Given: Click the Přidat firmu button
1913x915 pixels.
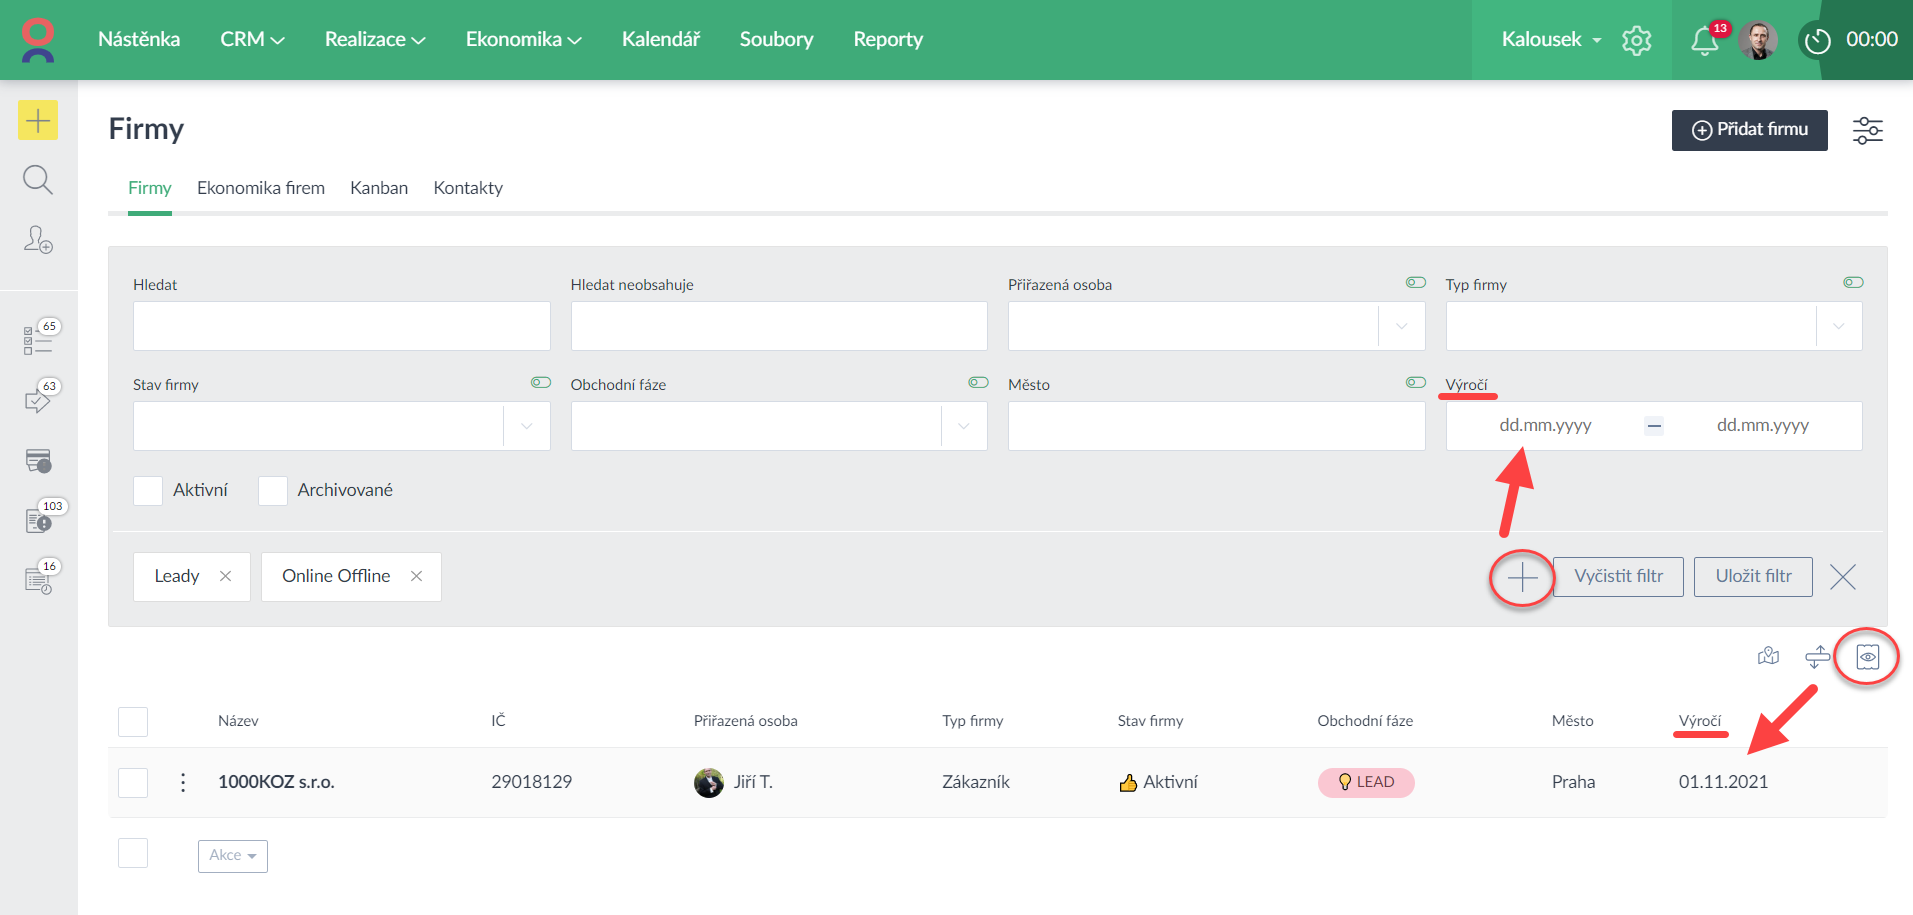Looking at the screenshot, I should click(x=1749, y=130).
